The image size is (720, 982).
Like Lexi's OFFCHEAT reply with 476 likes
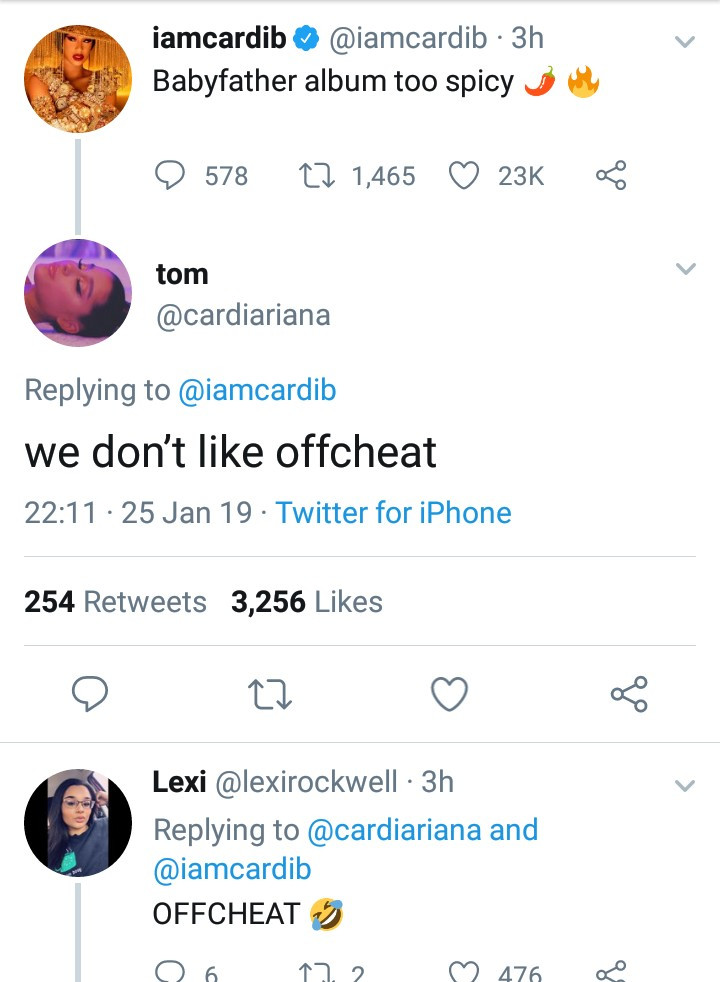click(x=463, y=970)
